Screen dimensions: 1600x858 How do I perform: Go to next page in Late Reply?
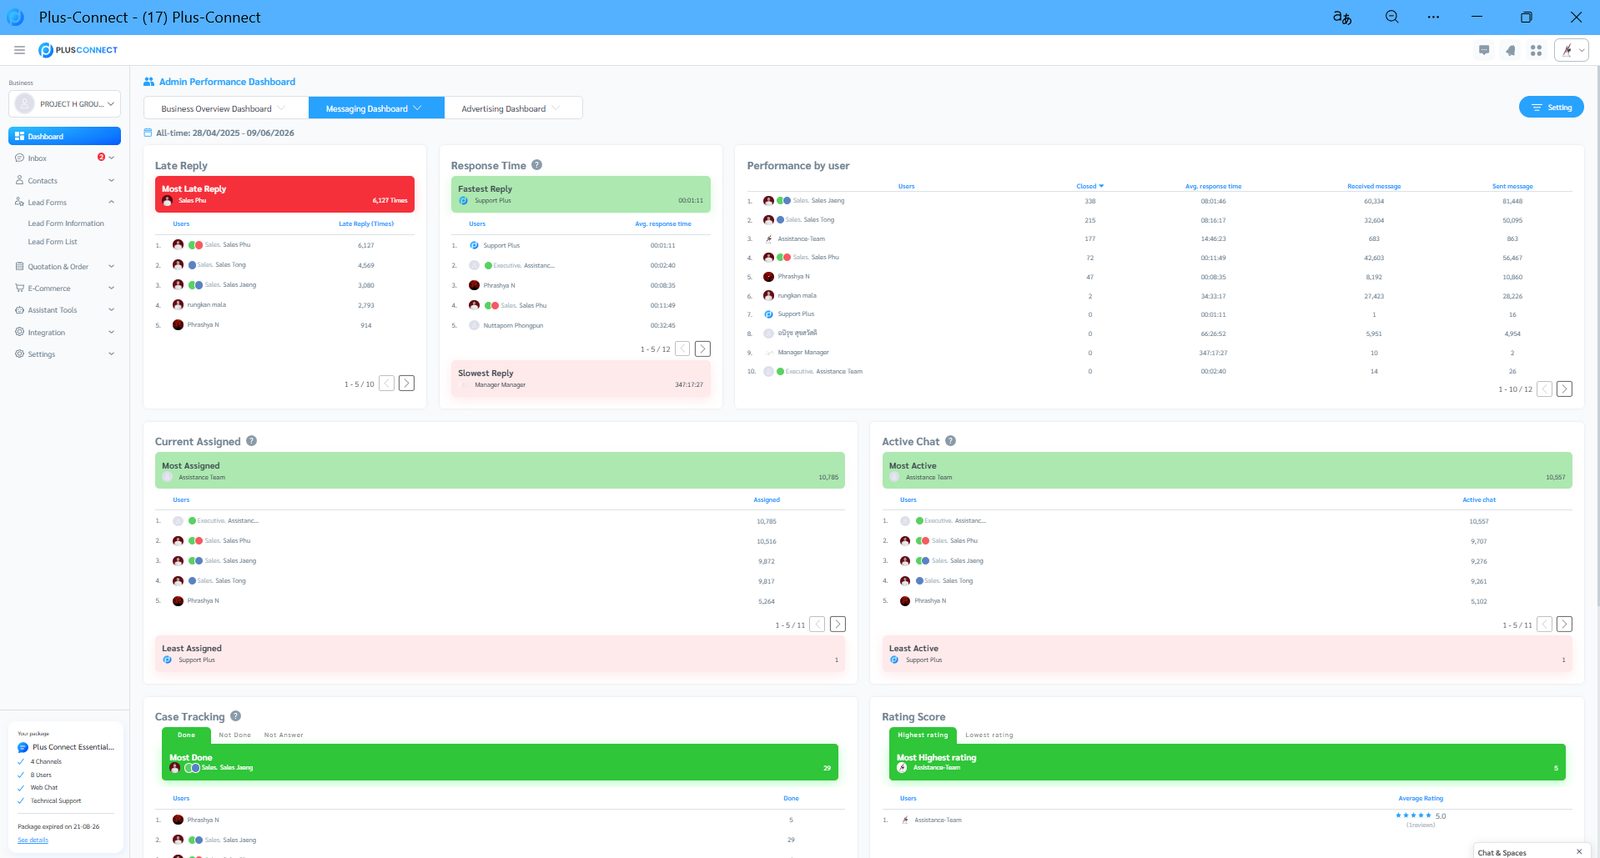click(407, 383)
